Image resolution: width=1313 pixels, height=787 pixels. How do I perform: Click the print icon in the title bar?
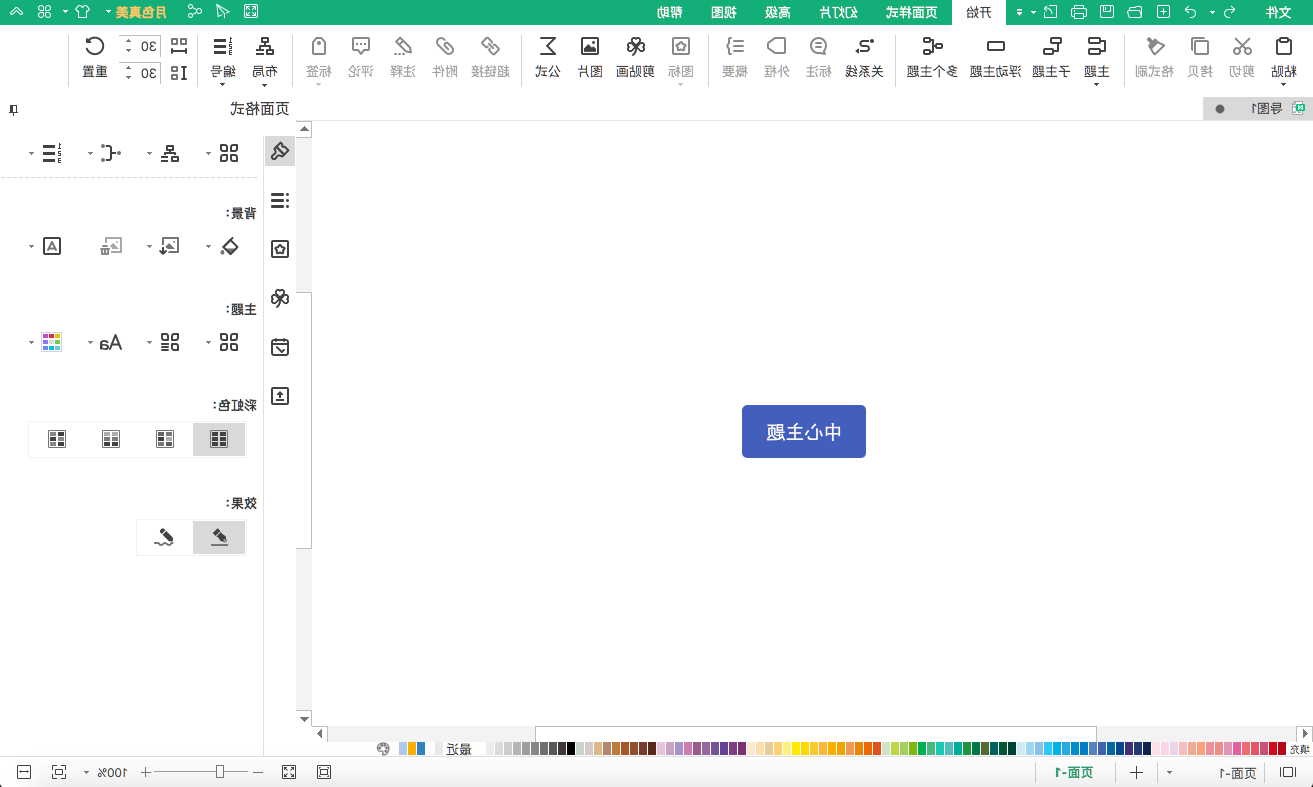(x=1078, y=12)
